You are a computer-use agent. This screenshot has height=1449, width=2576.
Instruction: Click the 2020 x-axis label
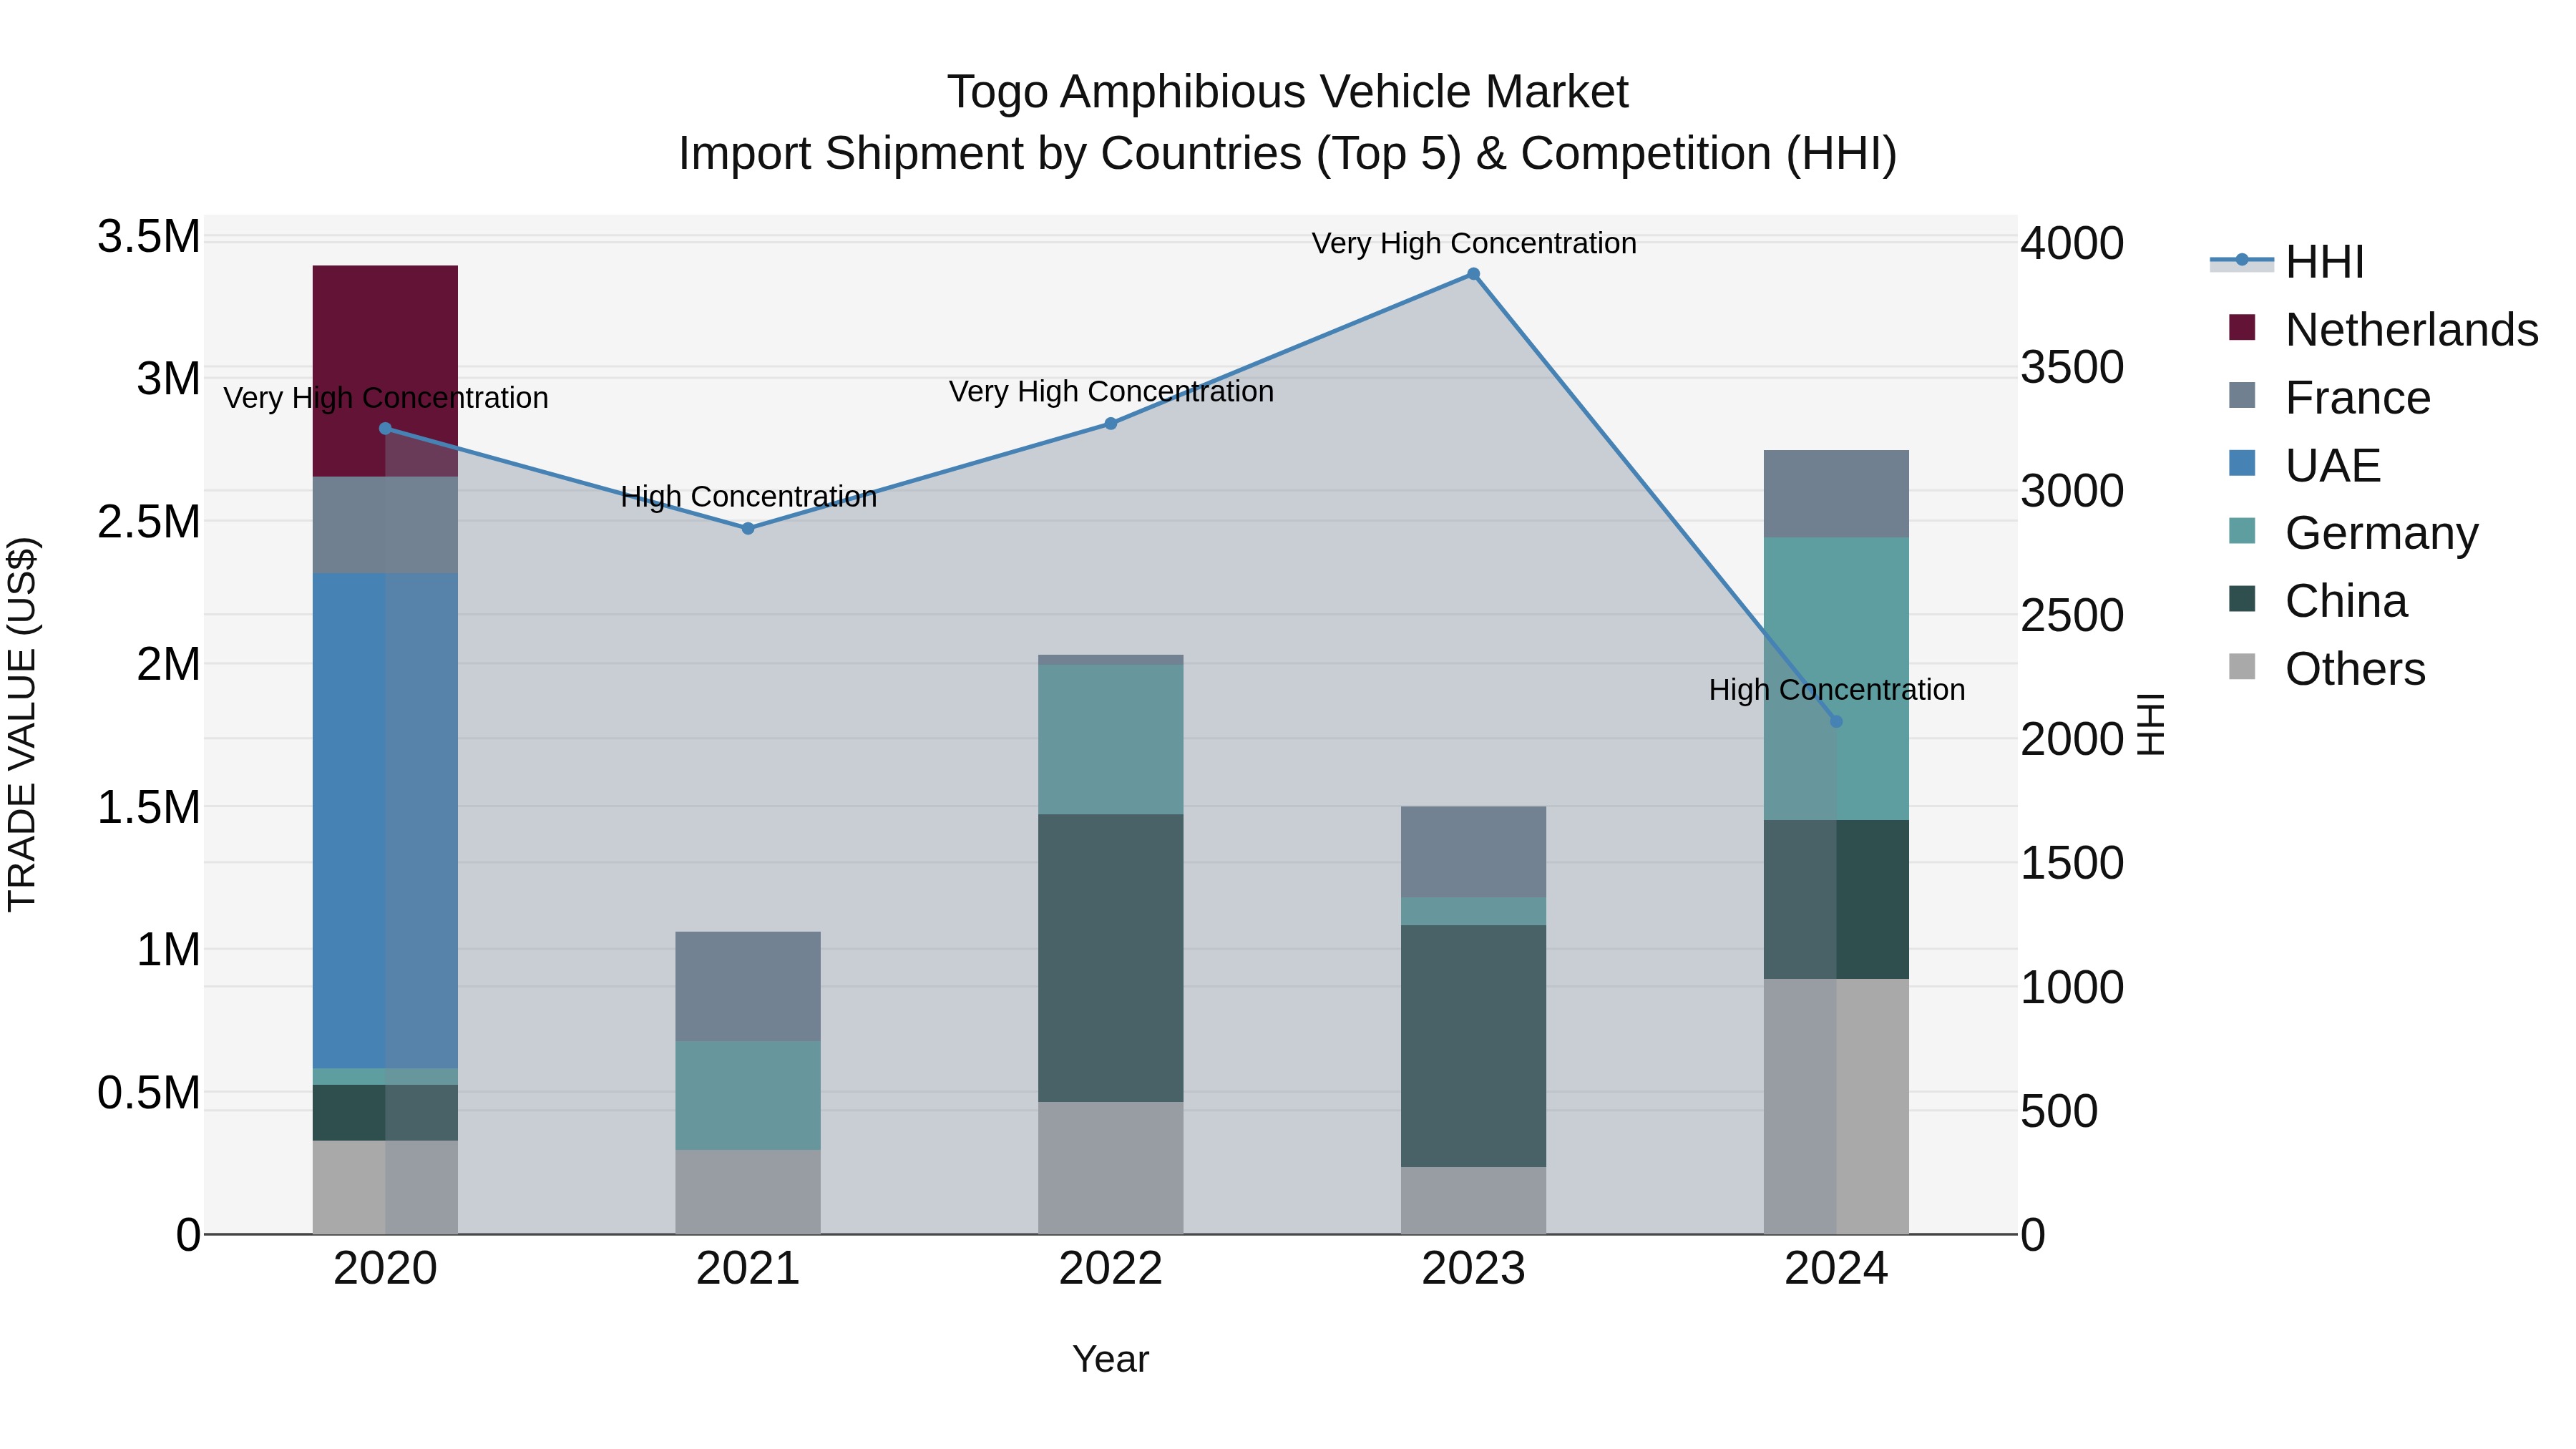coord(385,1269)
